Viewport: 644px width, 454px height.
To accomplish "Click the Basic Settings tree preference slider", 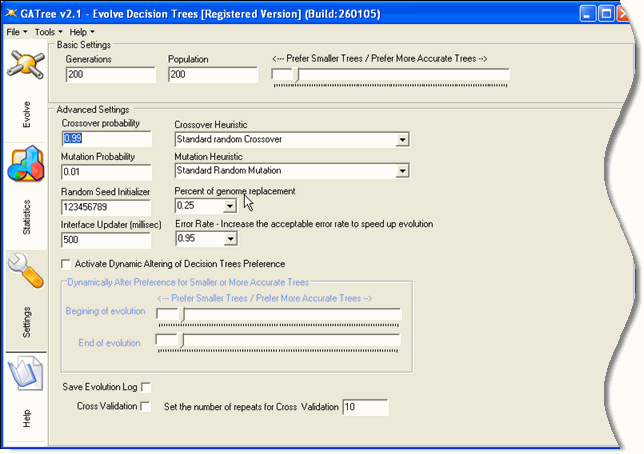I will [x=390, y=77].
